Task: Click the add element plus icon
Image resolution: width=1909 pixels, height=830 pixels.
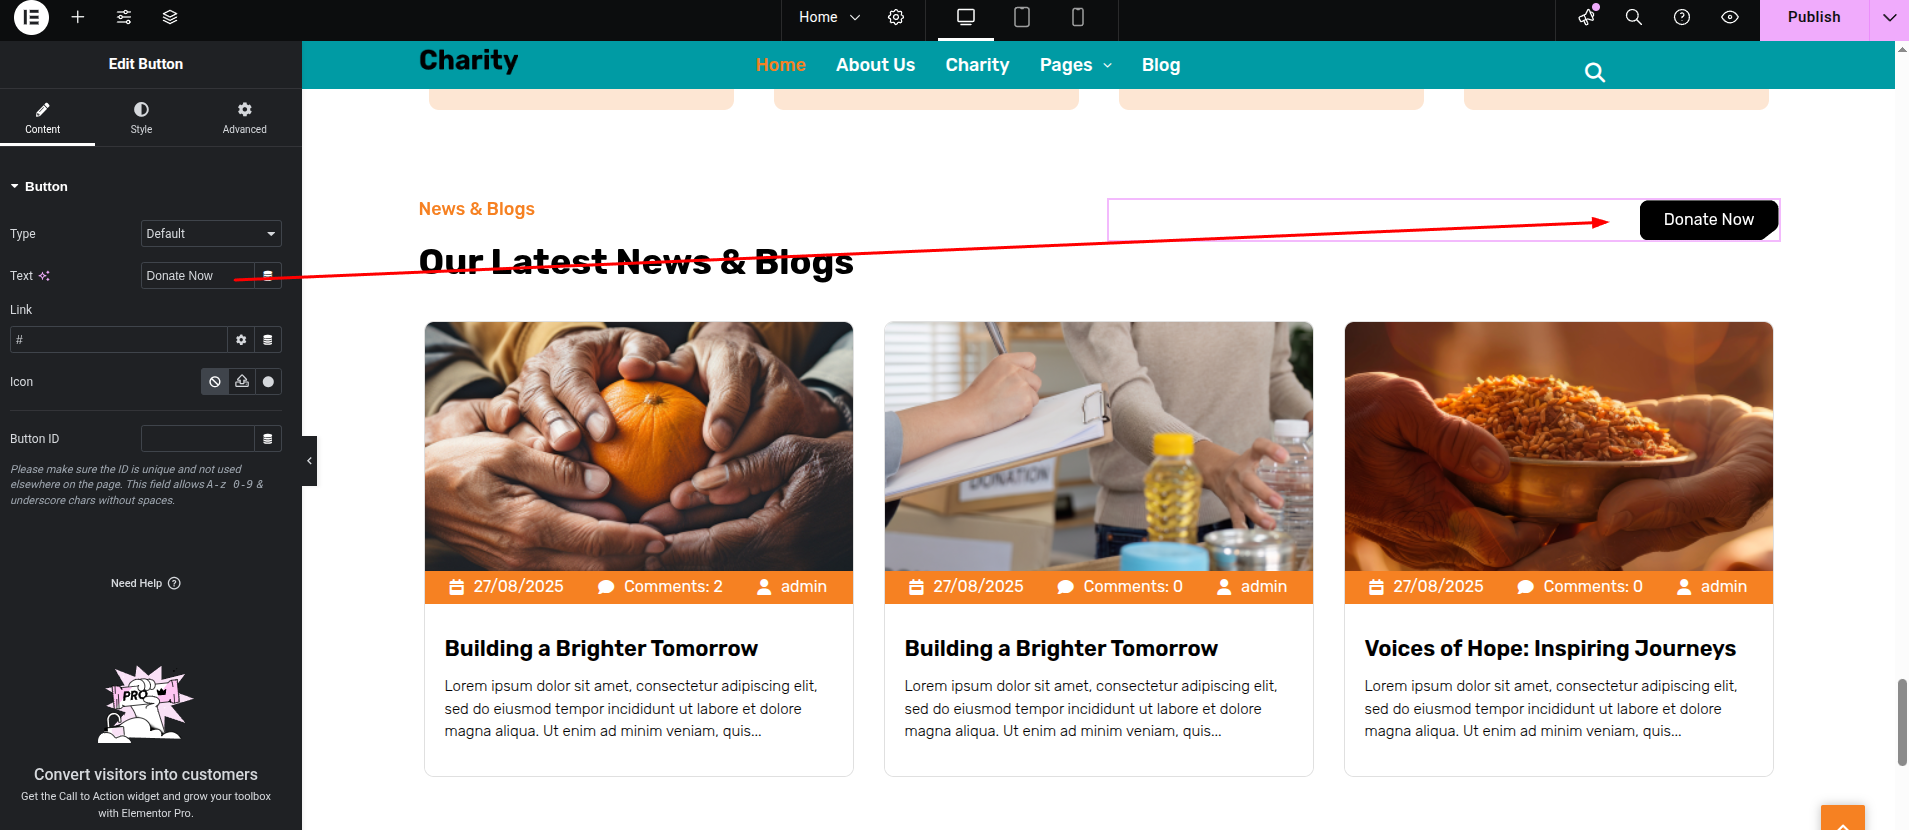Action: pos(78,17)
